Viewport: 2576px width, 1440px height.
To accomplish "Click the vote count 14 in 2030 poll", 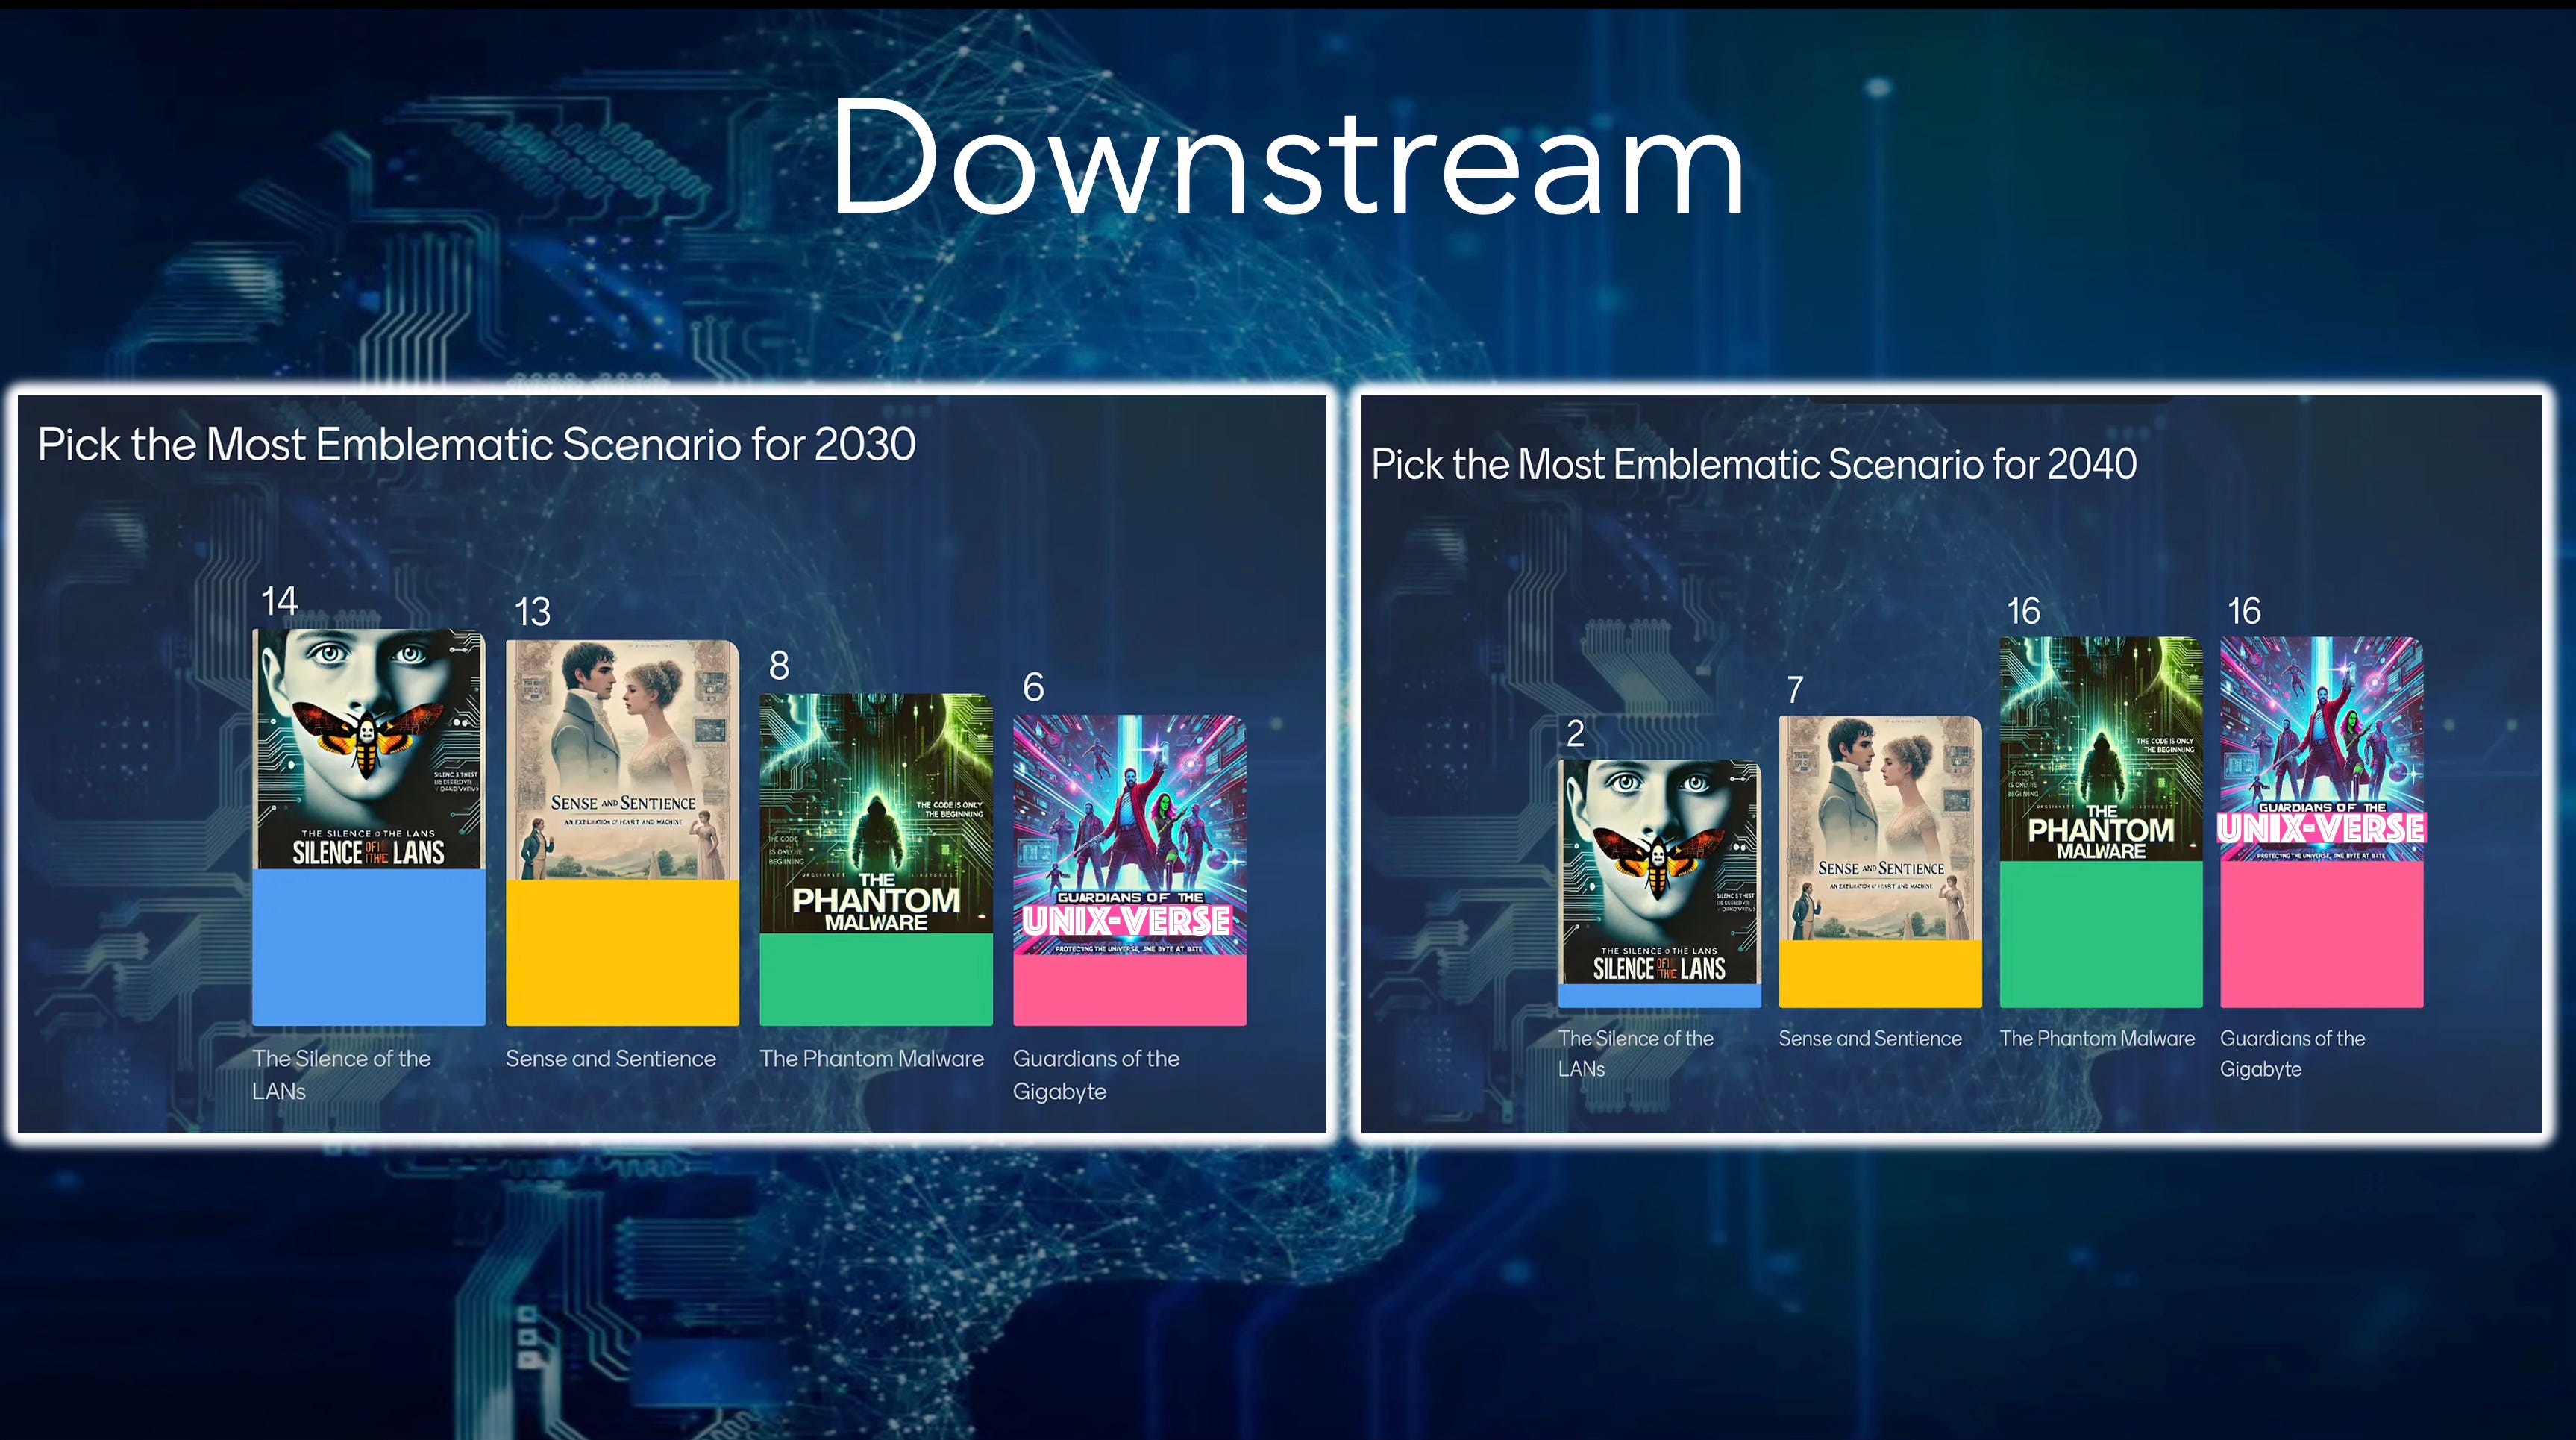I will (279, 601).
